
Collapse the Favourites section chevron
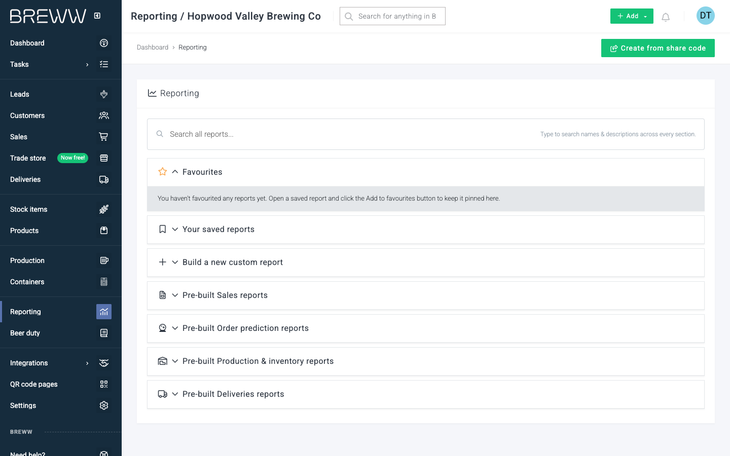coord(175,172)
